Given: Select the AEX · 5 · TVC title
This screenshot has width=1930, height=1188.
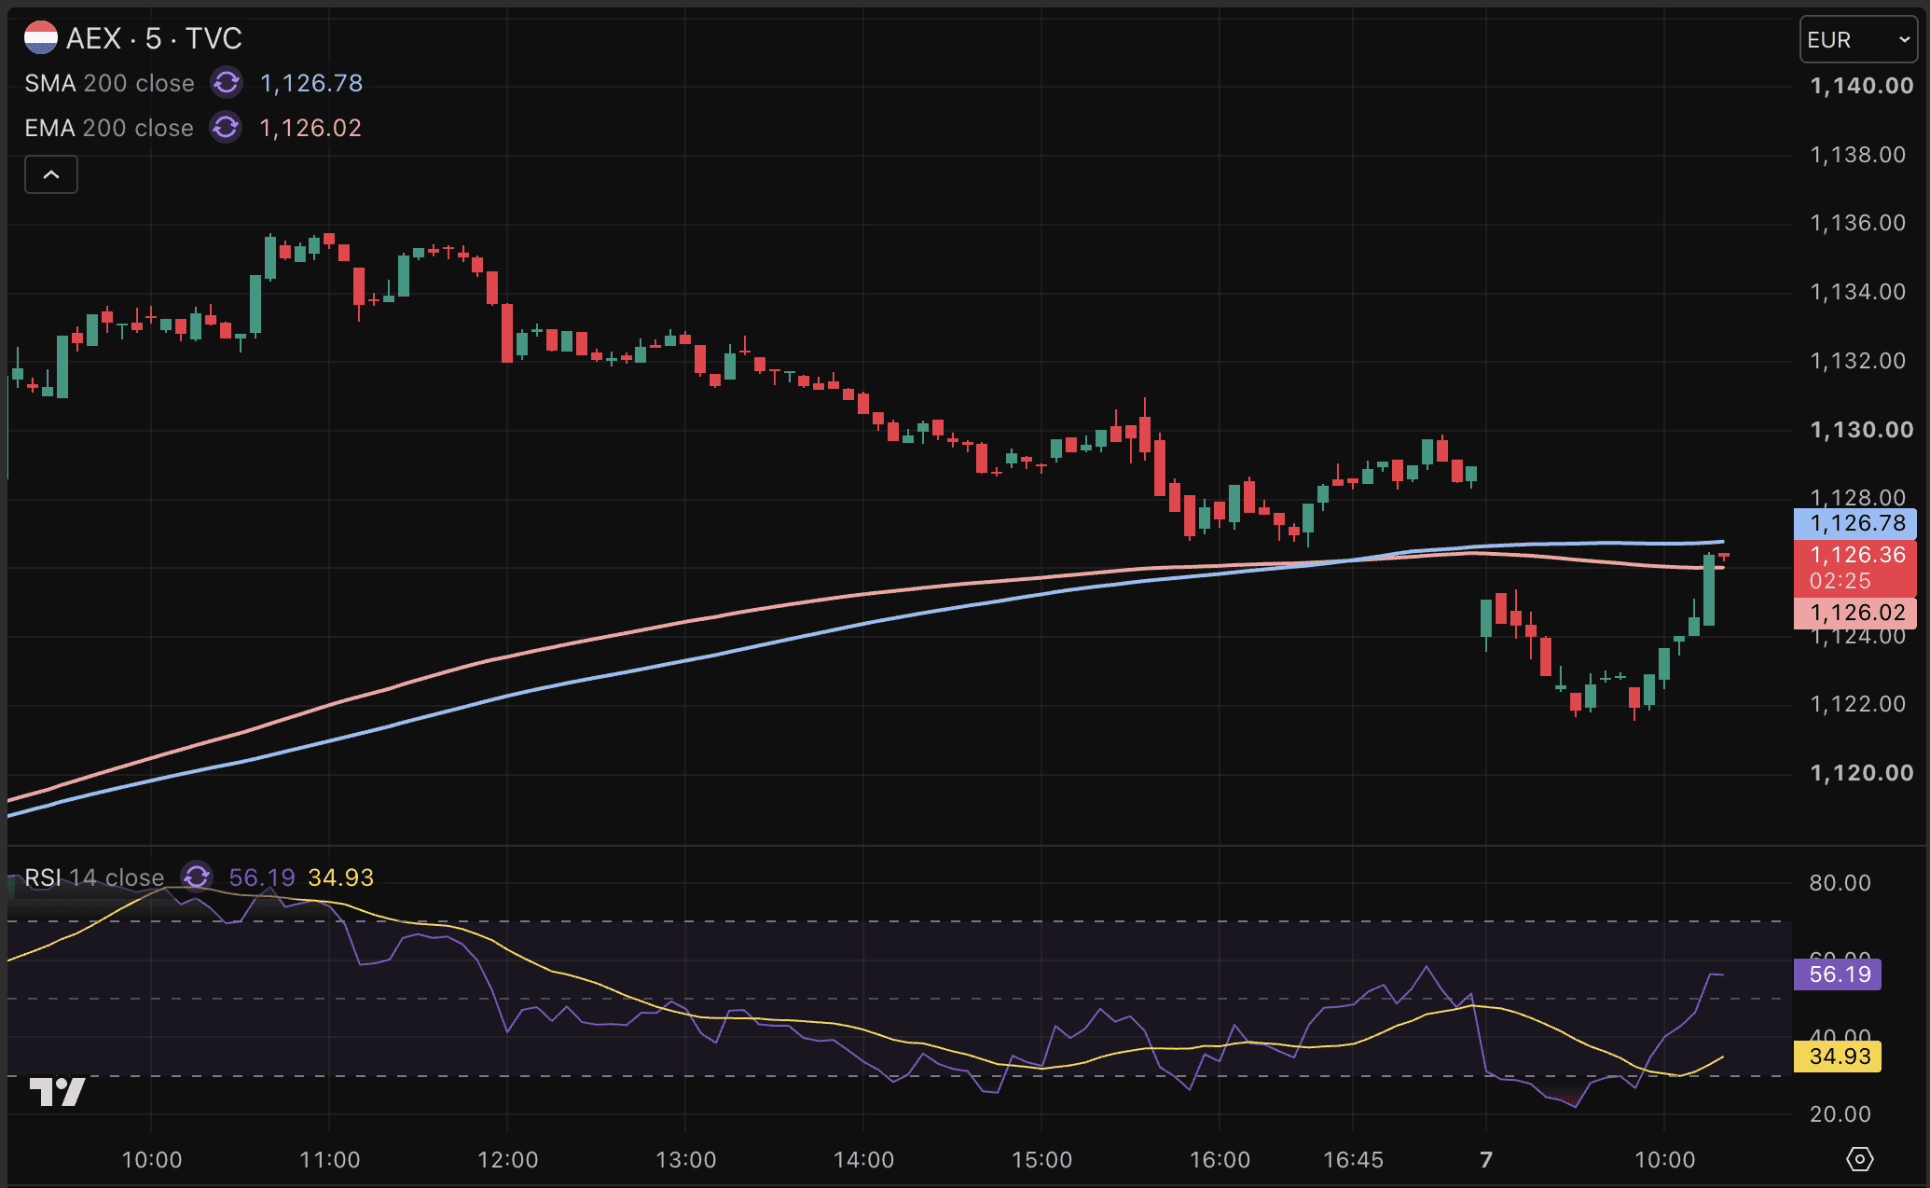Looking at the screenshot, I should (154, 38).
